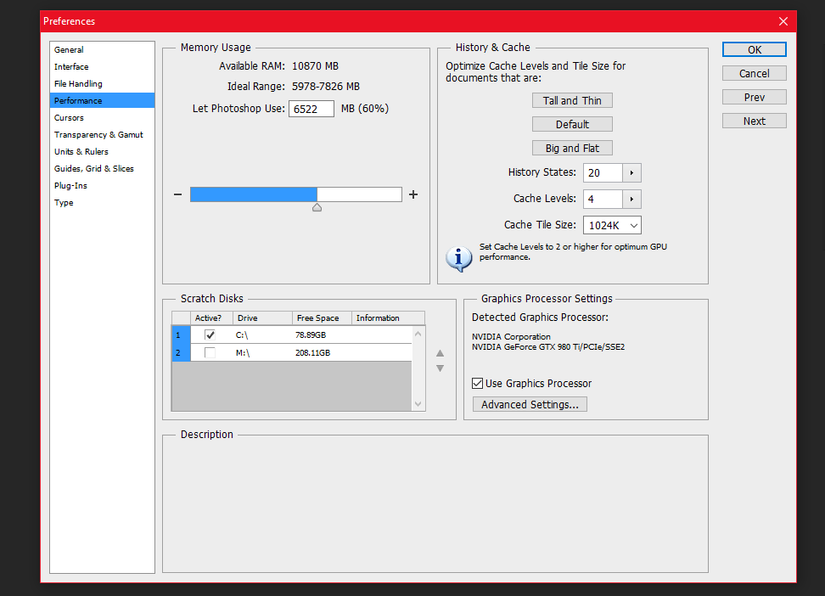Click Next to view the next preferences page
The image size is (825, 596).
pos(754,120)
